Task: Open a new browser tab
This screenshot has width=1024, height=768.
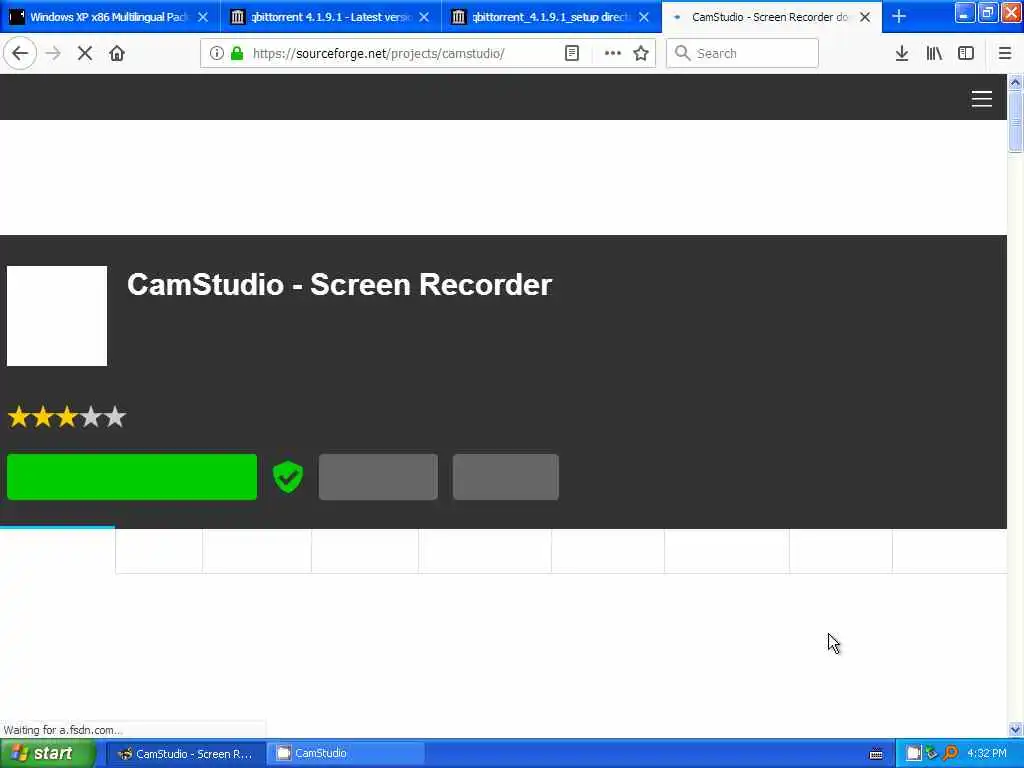Action: (x=899, y=16)
